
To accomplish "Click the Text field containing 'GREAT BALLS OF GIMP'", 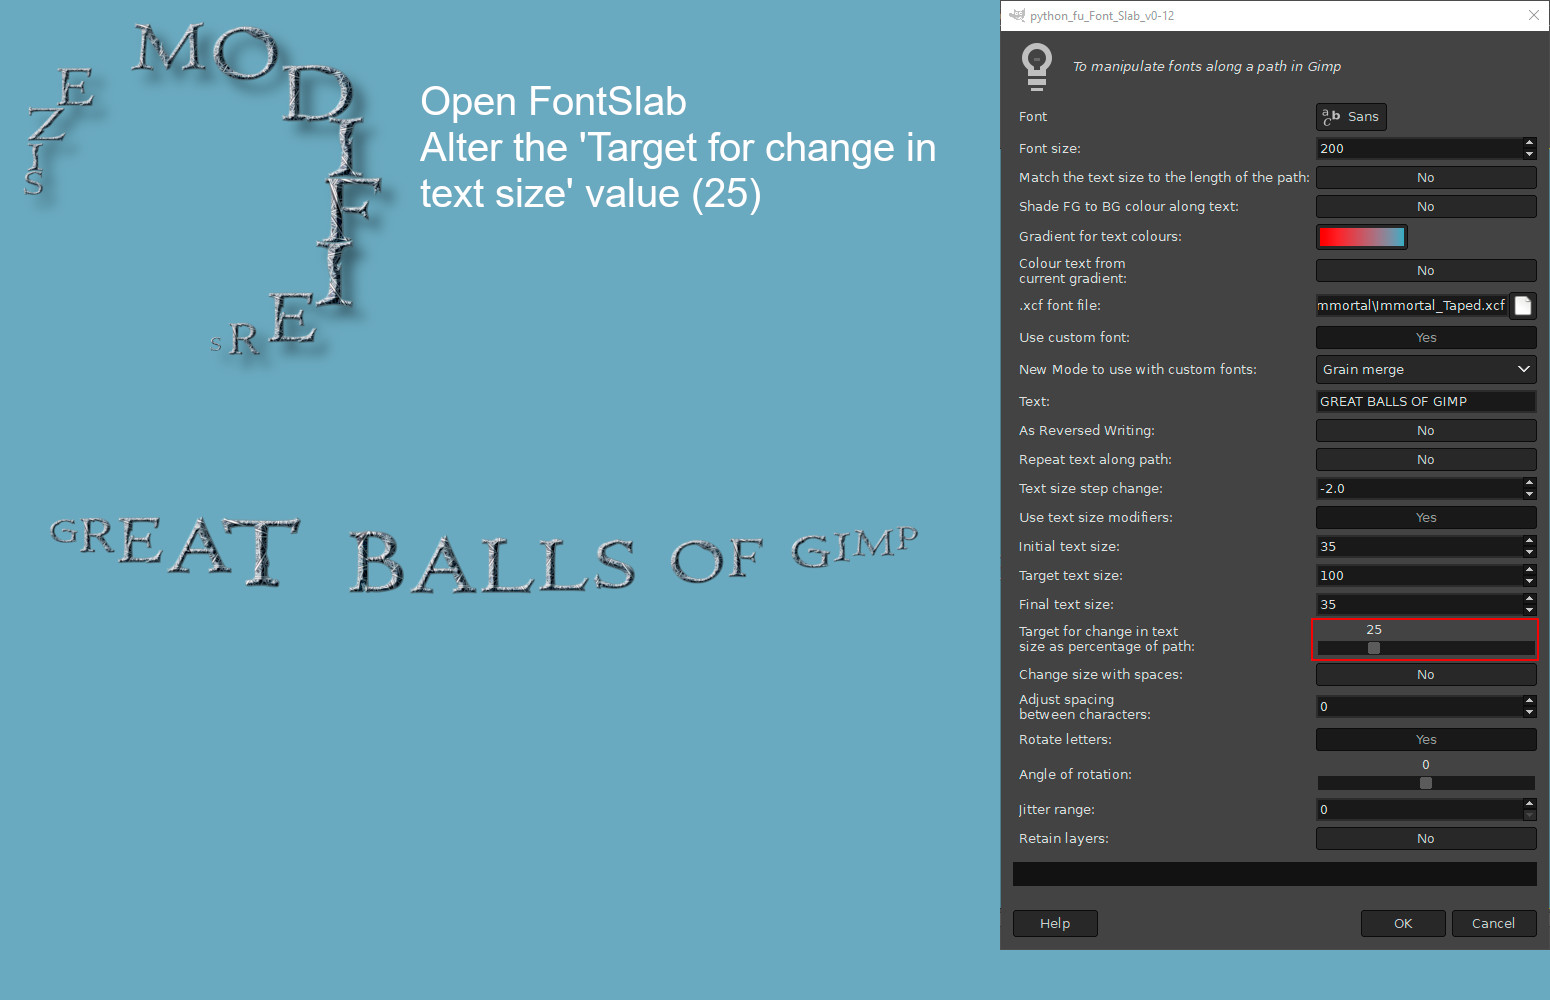I will (1426, 402).
